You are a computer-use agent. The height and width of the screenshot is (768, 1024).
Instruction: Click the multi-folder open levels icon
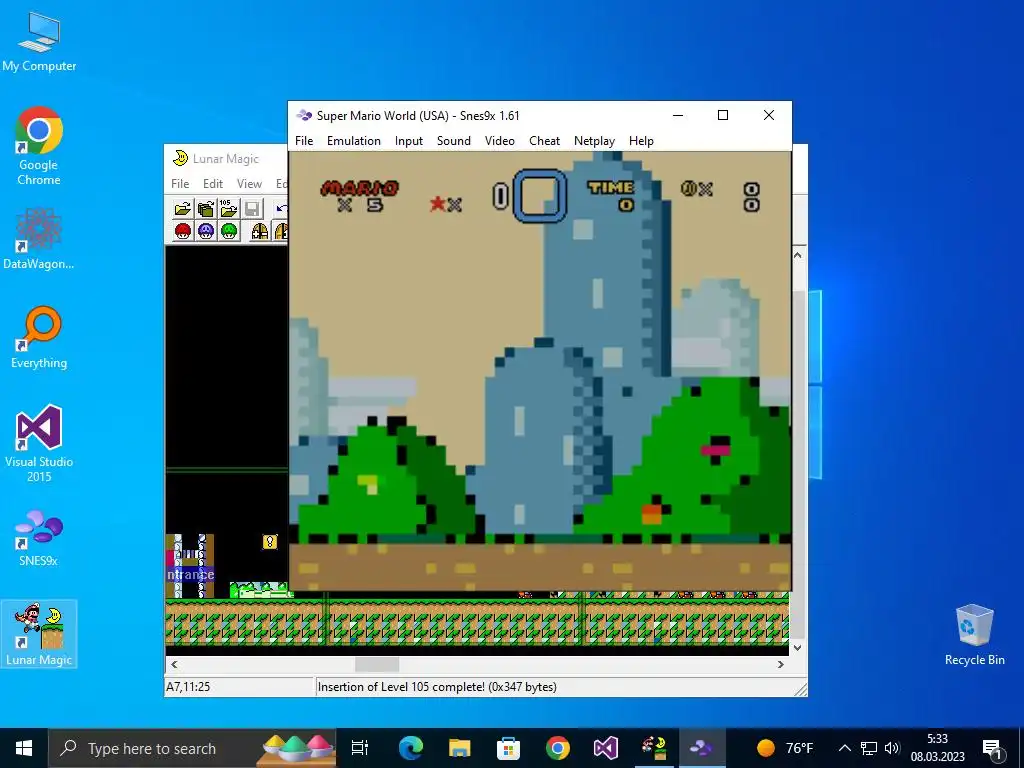pyautogui.click(x=206, y=208)
